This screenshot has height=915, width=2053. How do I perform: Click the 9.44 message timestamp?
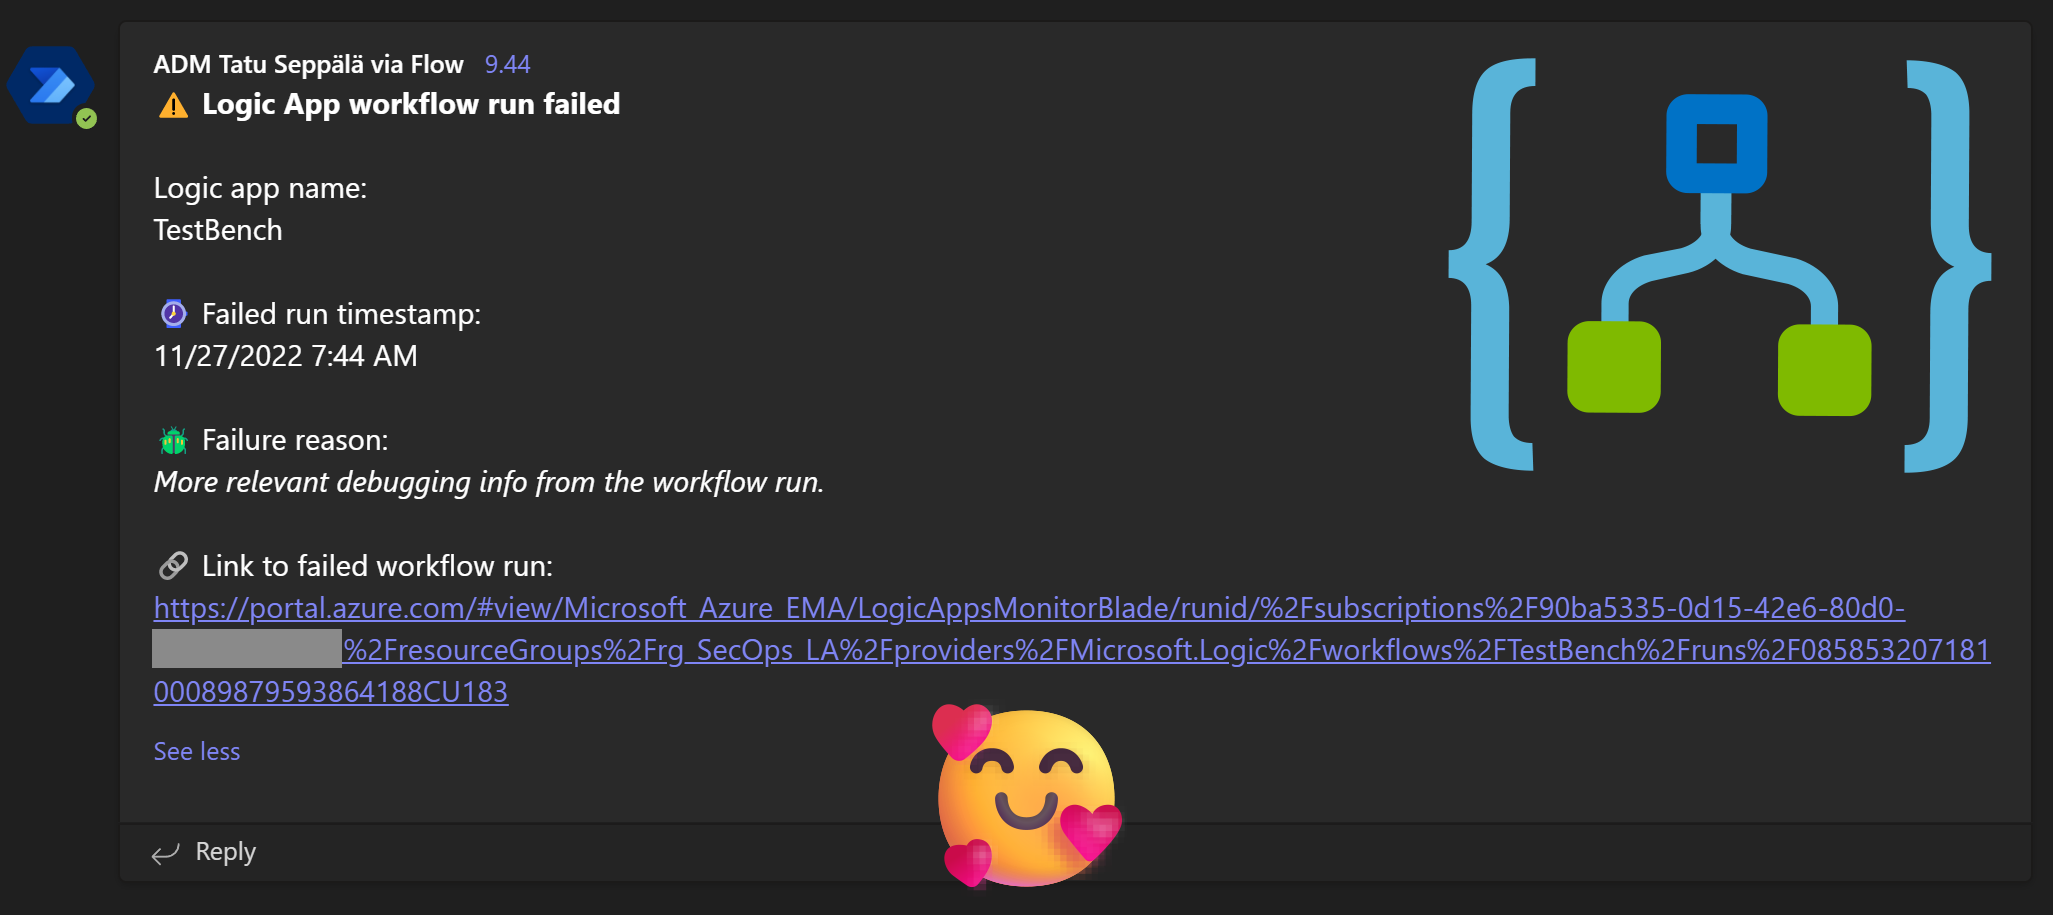(507, 64)
